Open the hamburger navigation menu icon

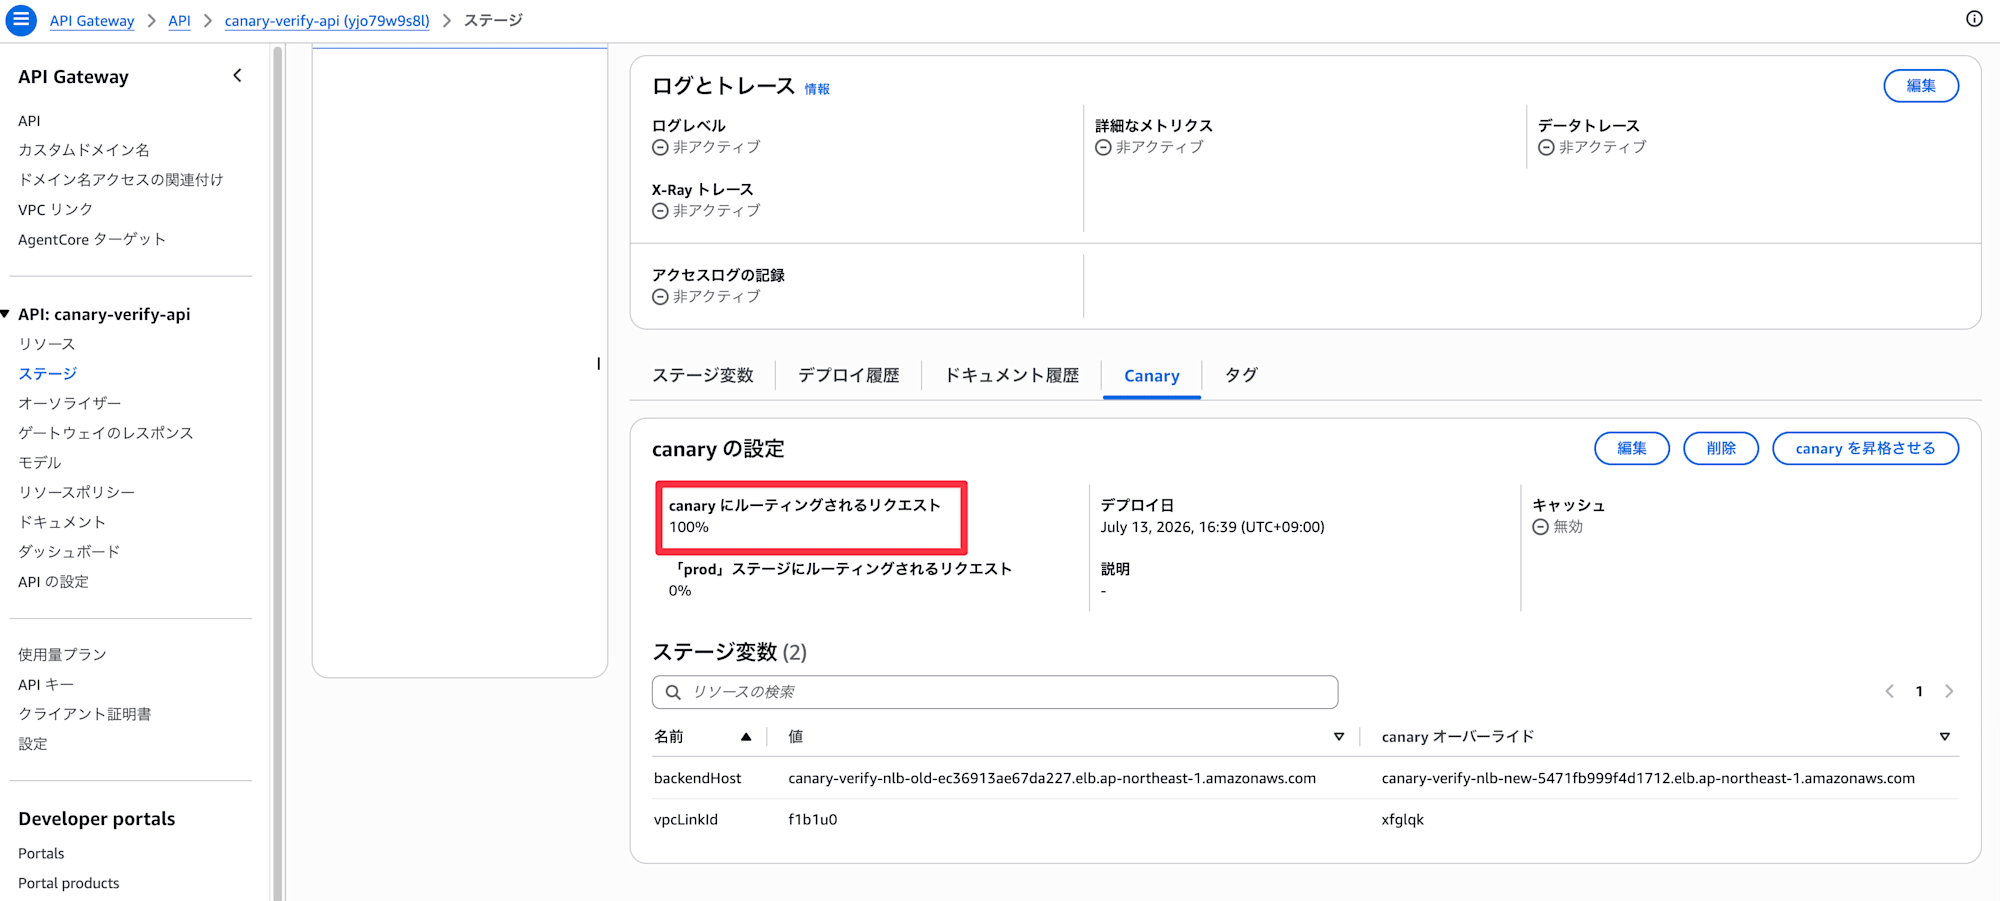tap(21, 20)
